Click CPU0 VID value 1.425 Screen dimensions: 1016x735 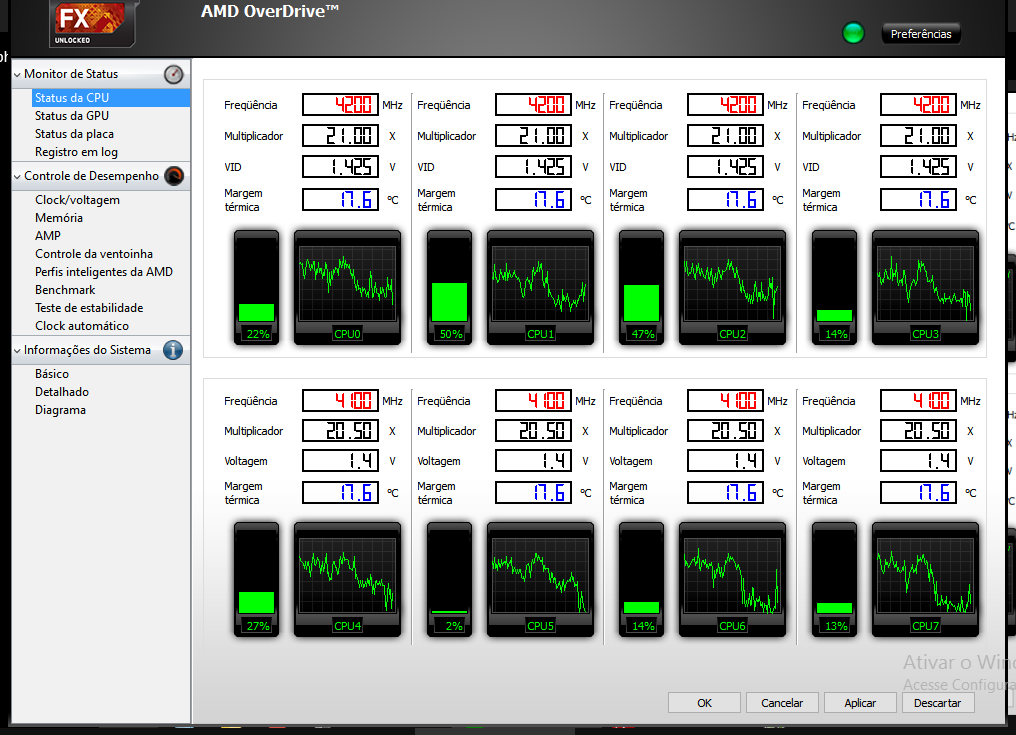point(340,167)
